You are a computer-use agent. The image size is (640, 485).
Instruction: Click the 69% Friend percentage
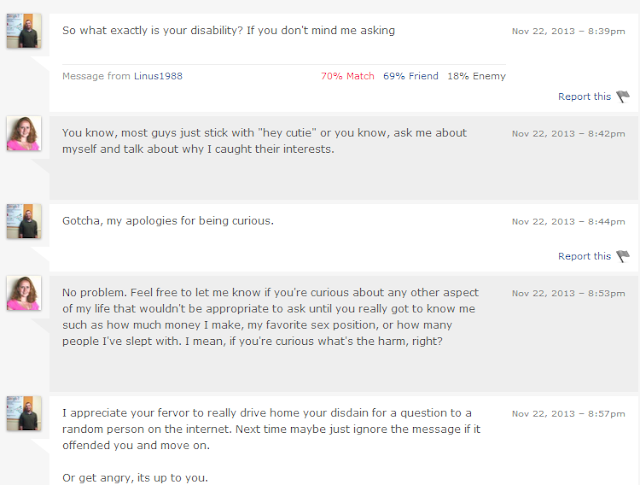(x=411, y=76)
